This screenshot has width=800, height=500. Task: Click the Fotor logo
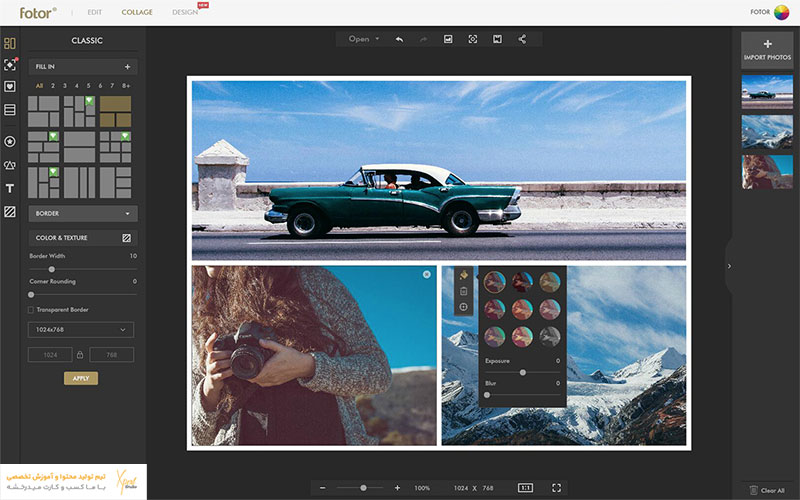pos(38,12)
